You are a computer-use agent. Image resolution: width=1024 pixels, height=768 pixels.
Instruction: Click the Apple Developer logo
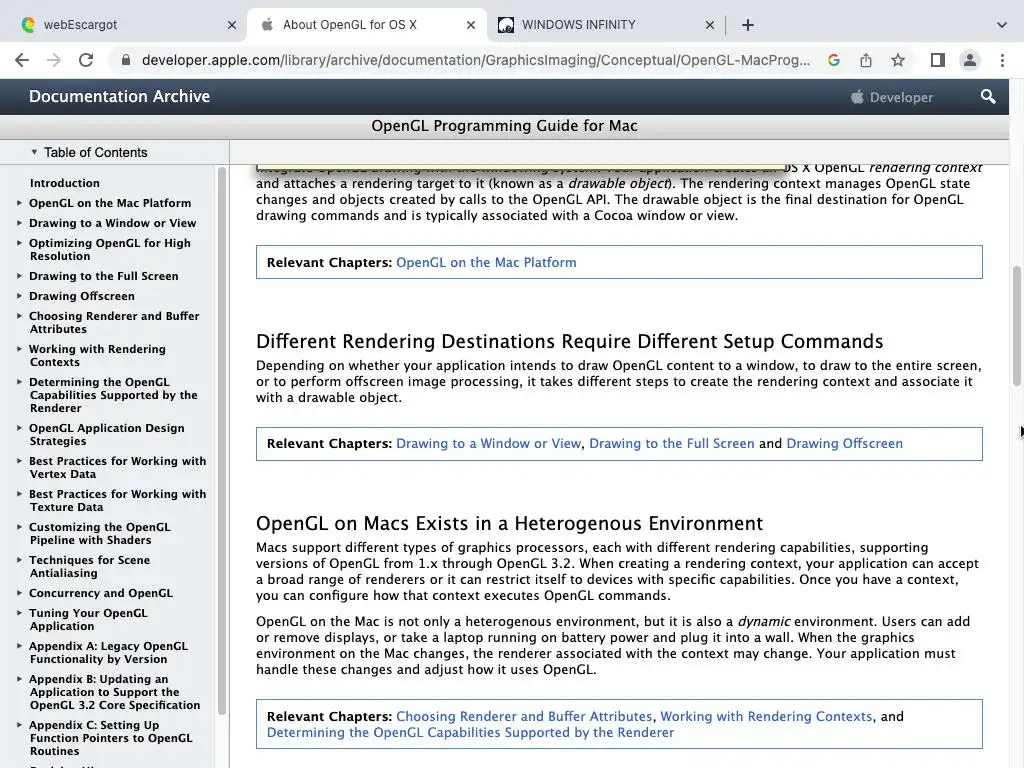891,97
